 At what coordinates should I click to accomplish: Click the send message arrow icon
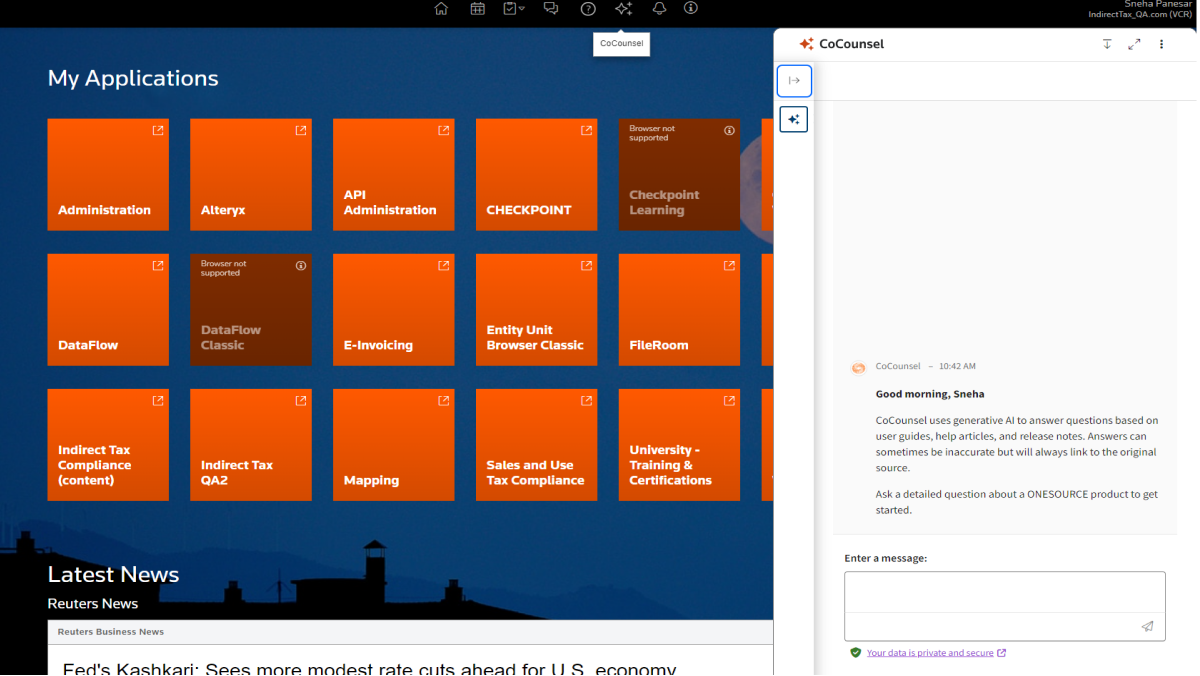1147,627
